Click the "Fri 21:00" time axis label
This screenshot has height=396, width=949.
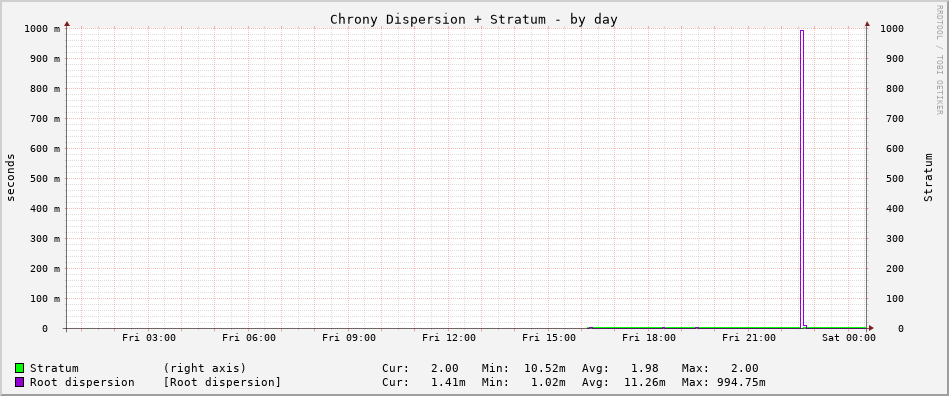point(749,337)
